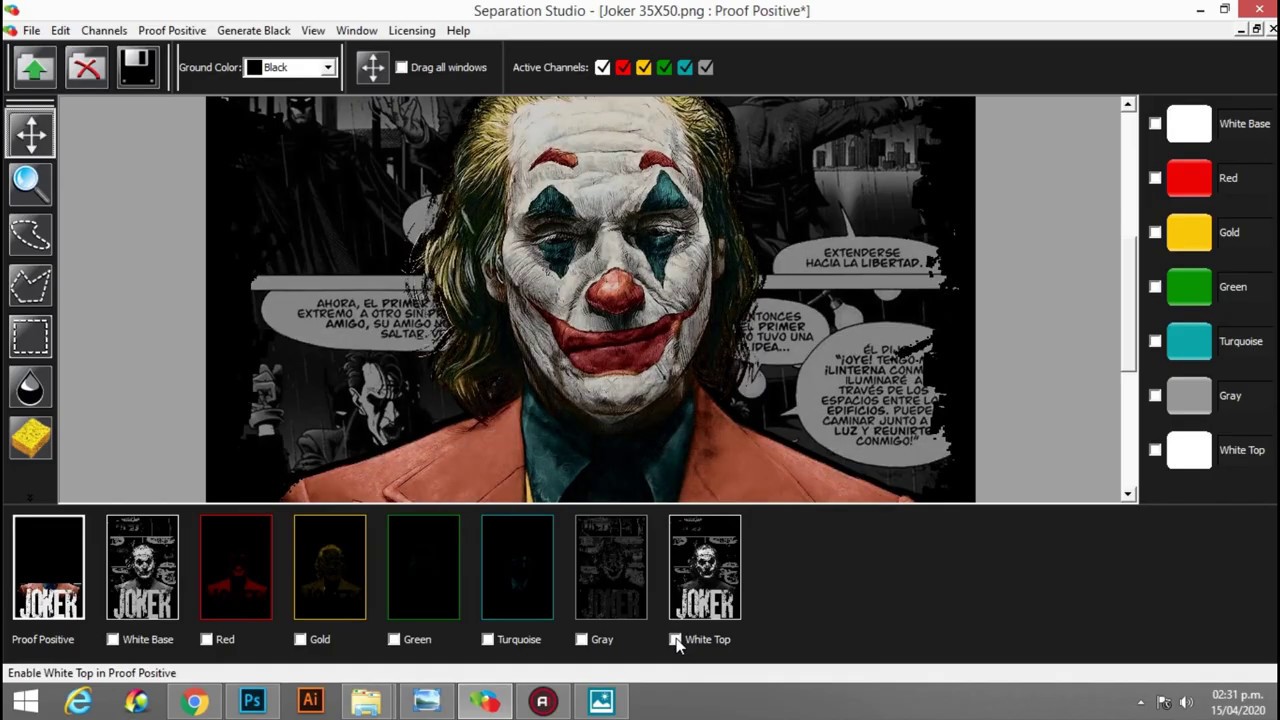Image resolution: width=1280 pixels, height=720 pixels.
Task: Toggle the green Active Channels checkbox
Action: (664, 68)
